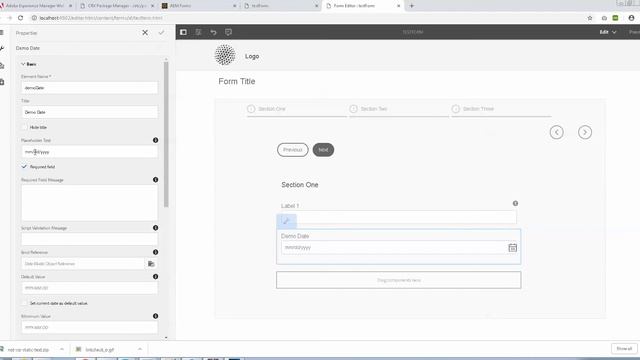
Task: Open the calendar picker in Demo Date field
Action: coord(512,247)
